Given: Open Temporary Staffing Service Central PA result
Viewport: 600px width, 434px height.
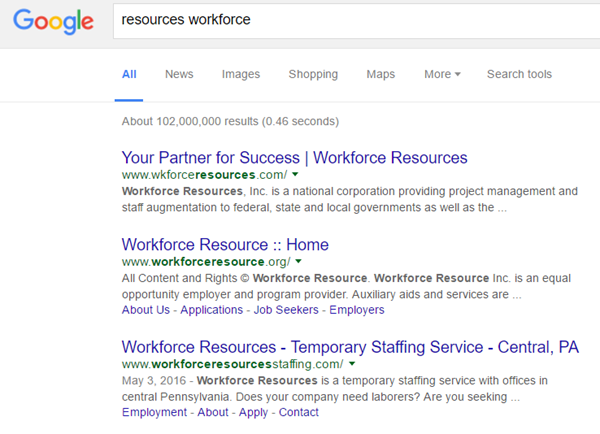Looking at the screenshot, I should 350,347.
